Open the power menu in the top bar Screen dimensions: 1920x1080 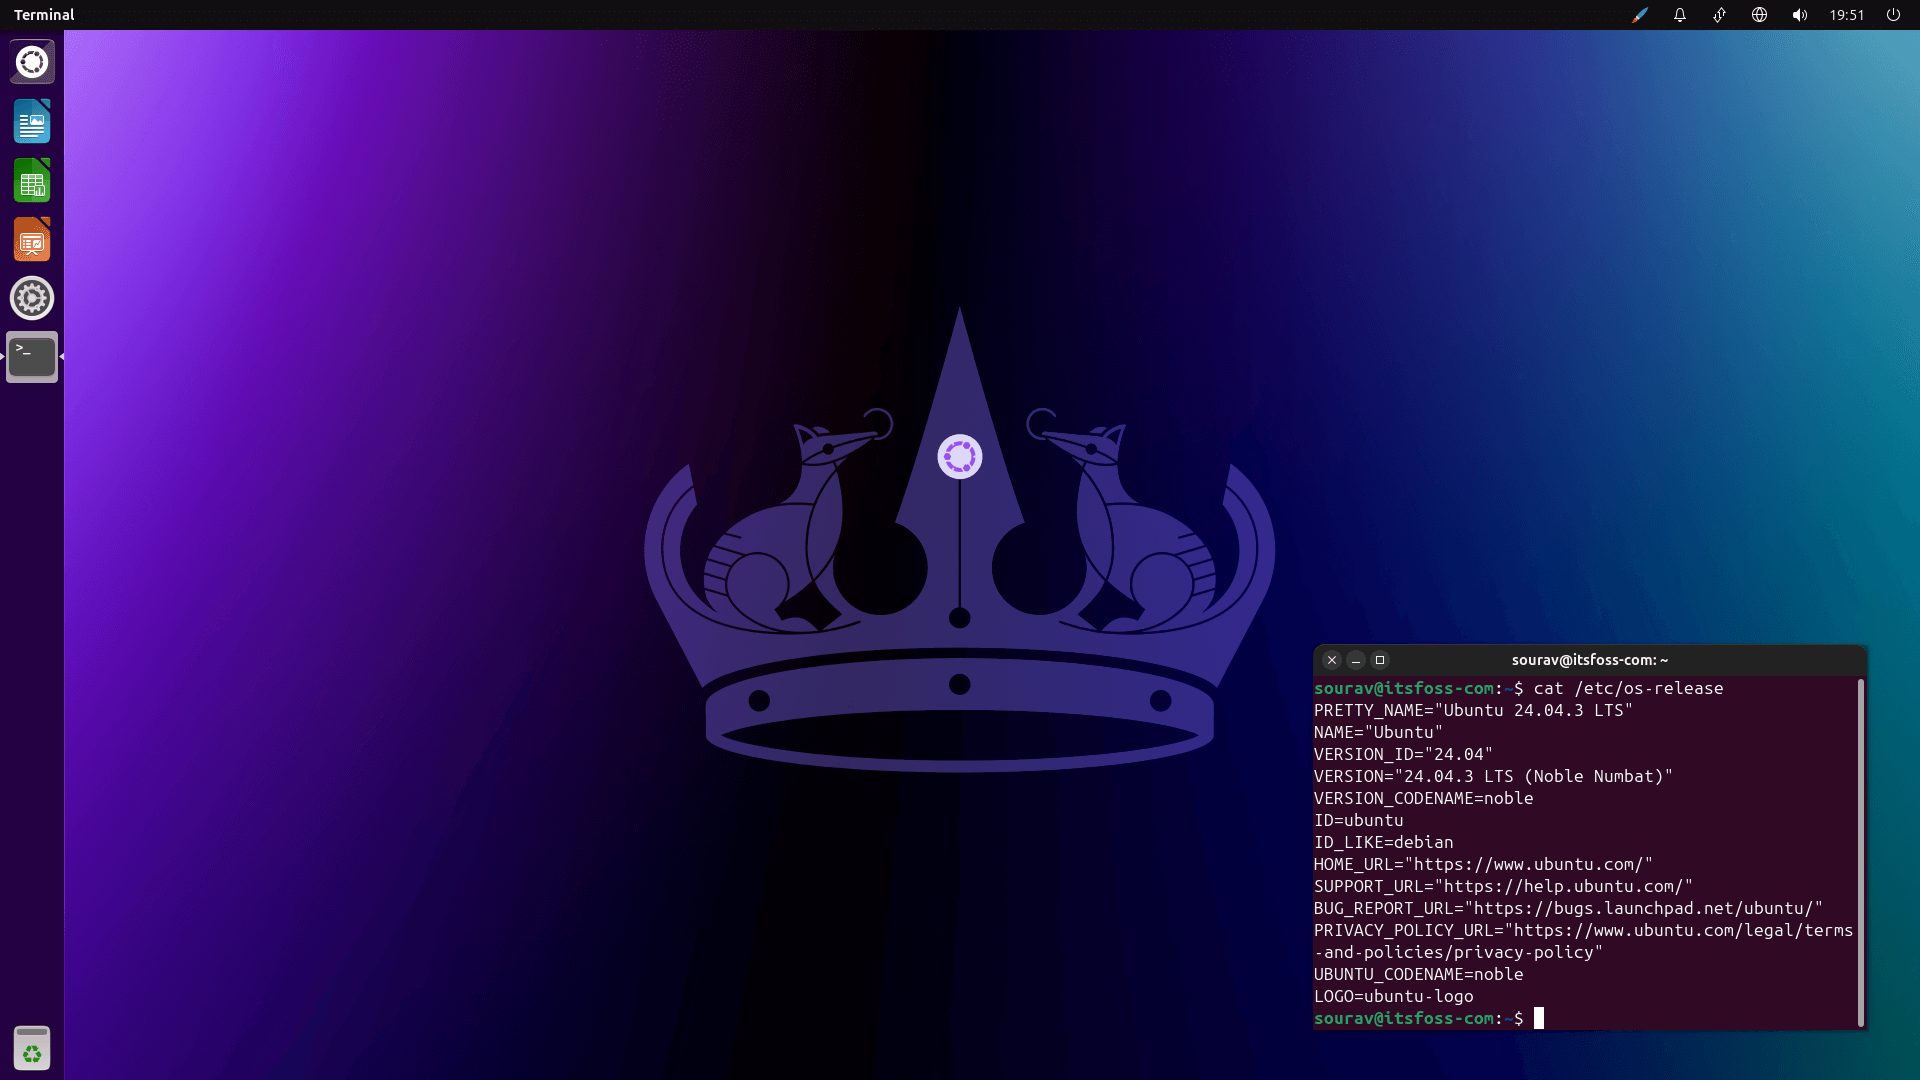[x=1893, y=15]
